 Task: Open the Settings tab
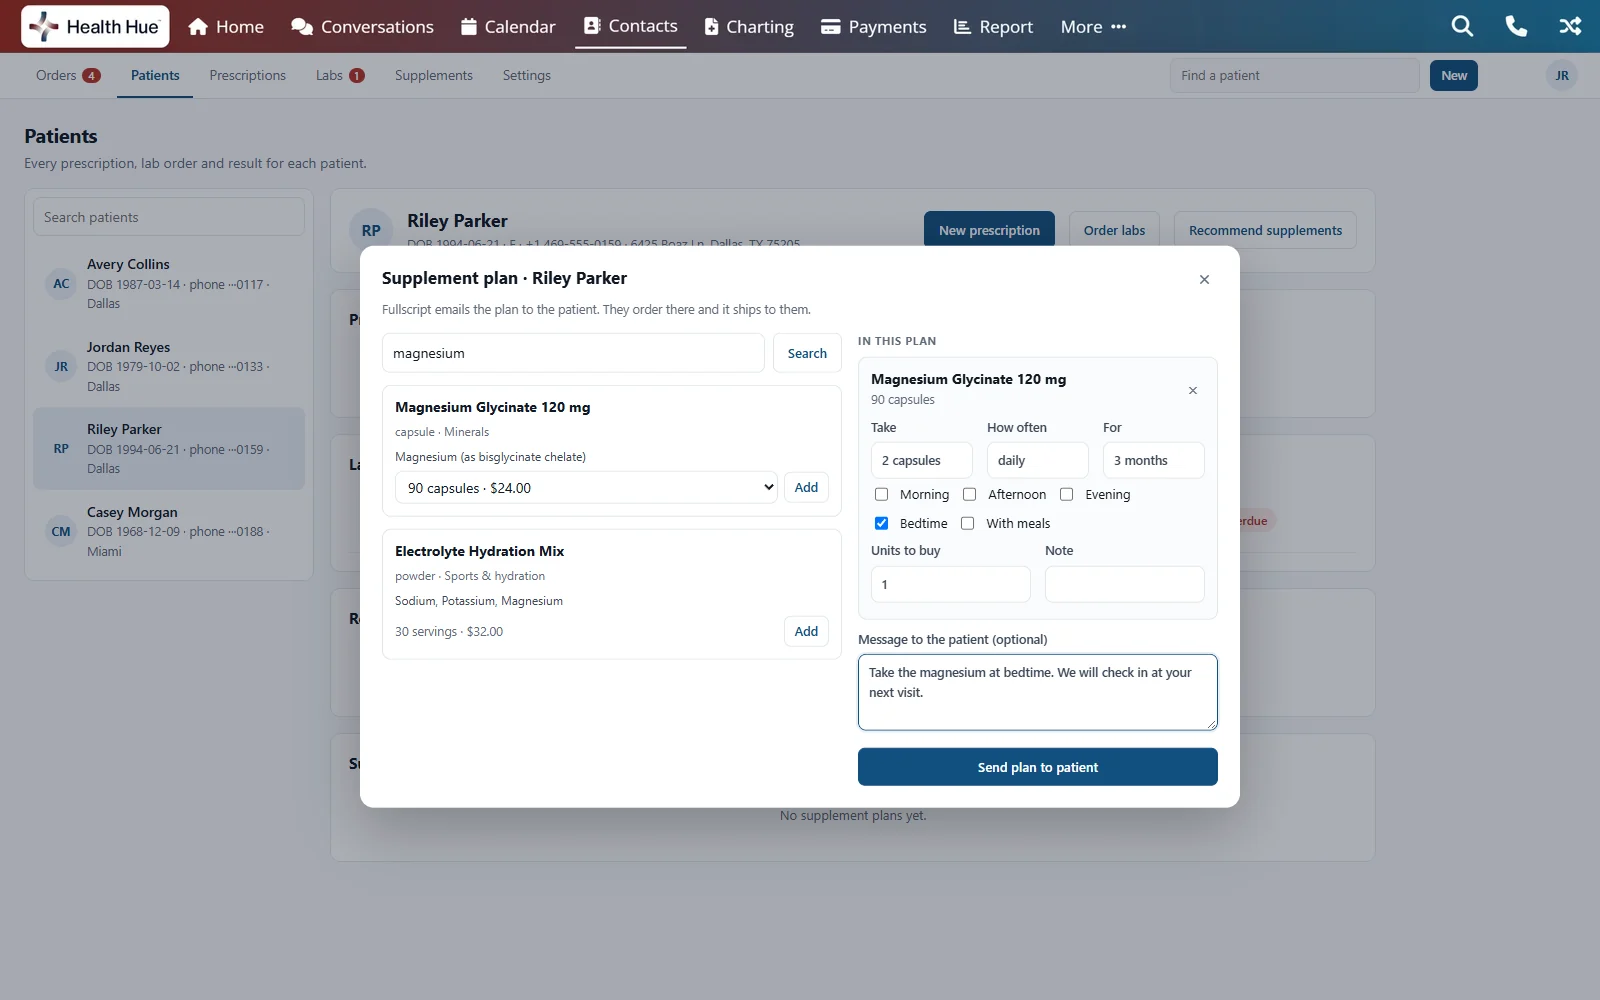click(x=527, y=76)
